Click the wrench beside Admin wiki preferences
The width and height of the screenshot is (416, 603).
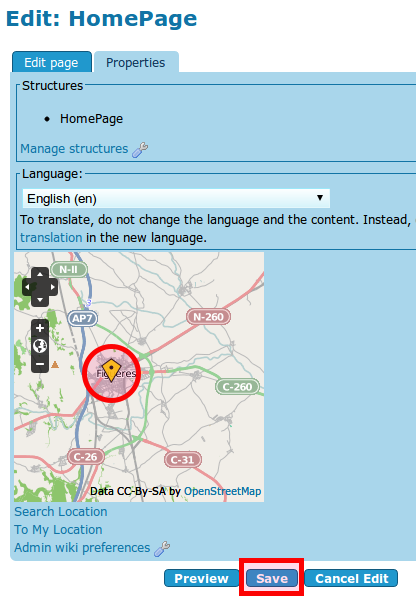(162, 548)
